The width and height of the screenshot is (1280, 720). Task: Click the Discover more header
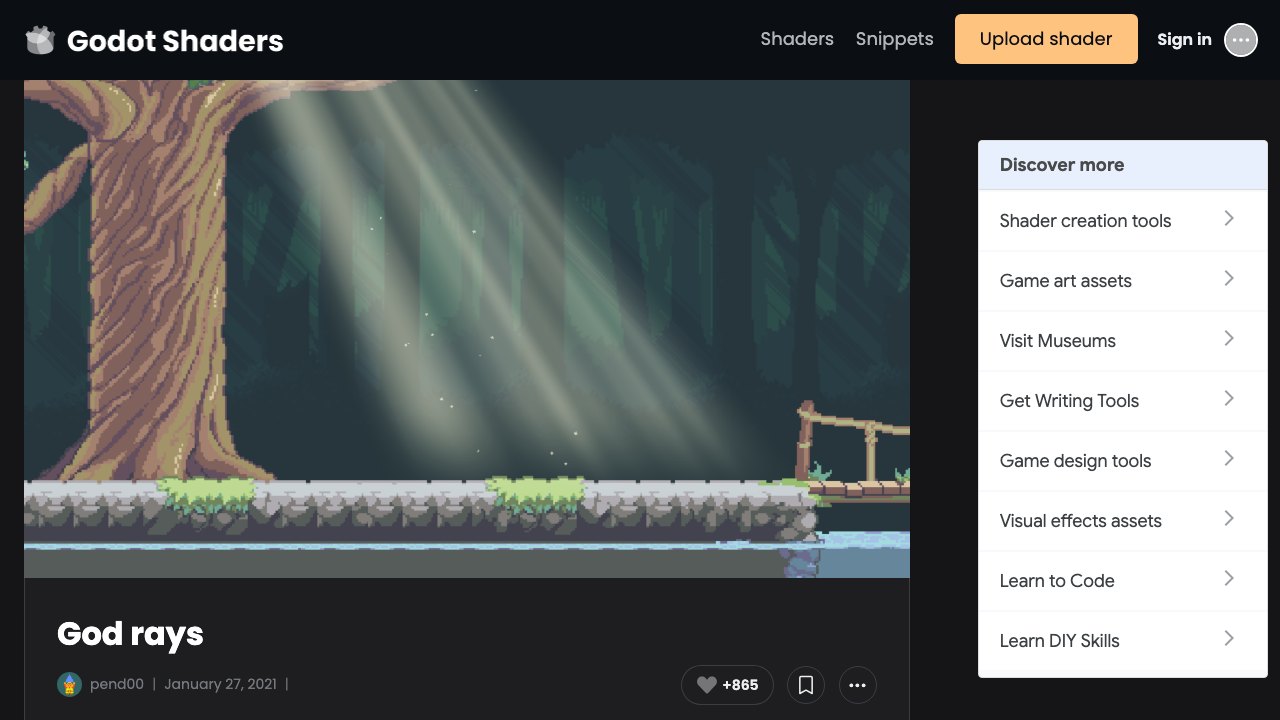click(x=1123, y=165)
